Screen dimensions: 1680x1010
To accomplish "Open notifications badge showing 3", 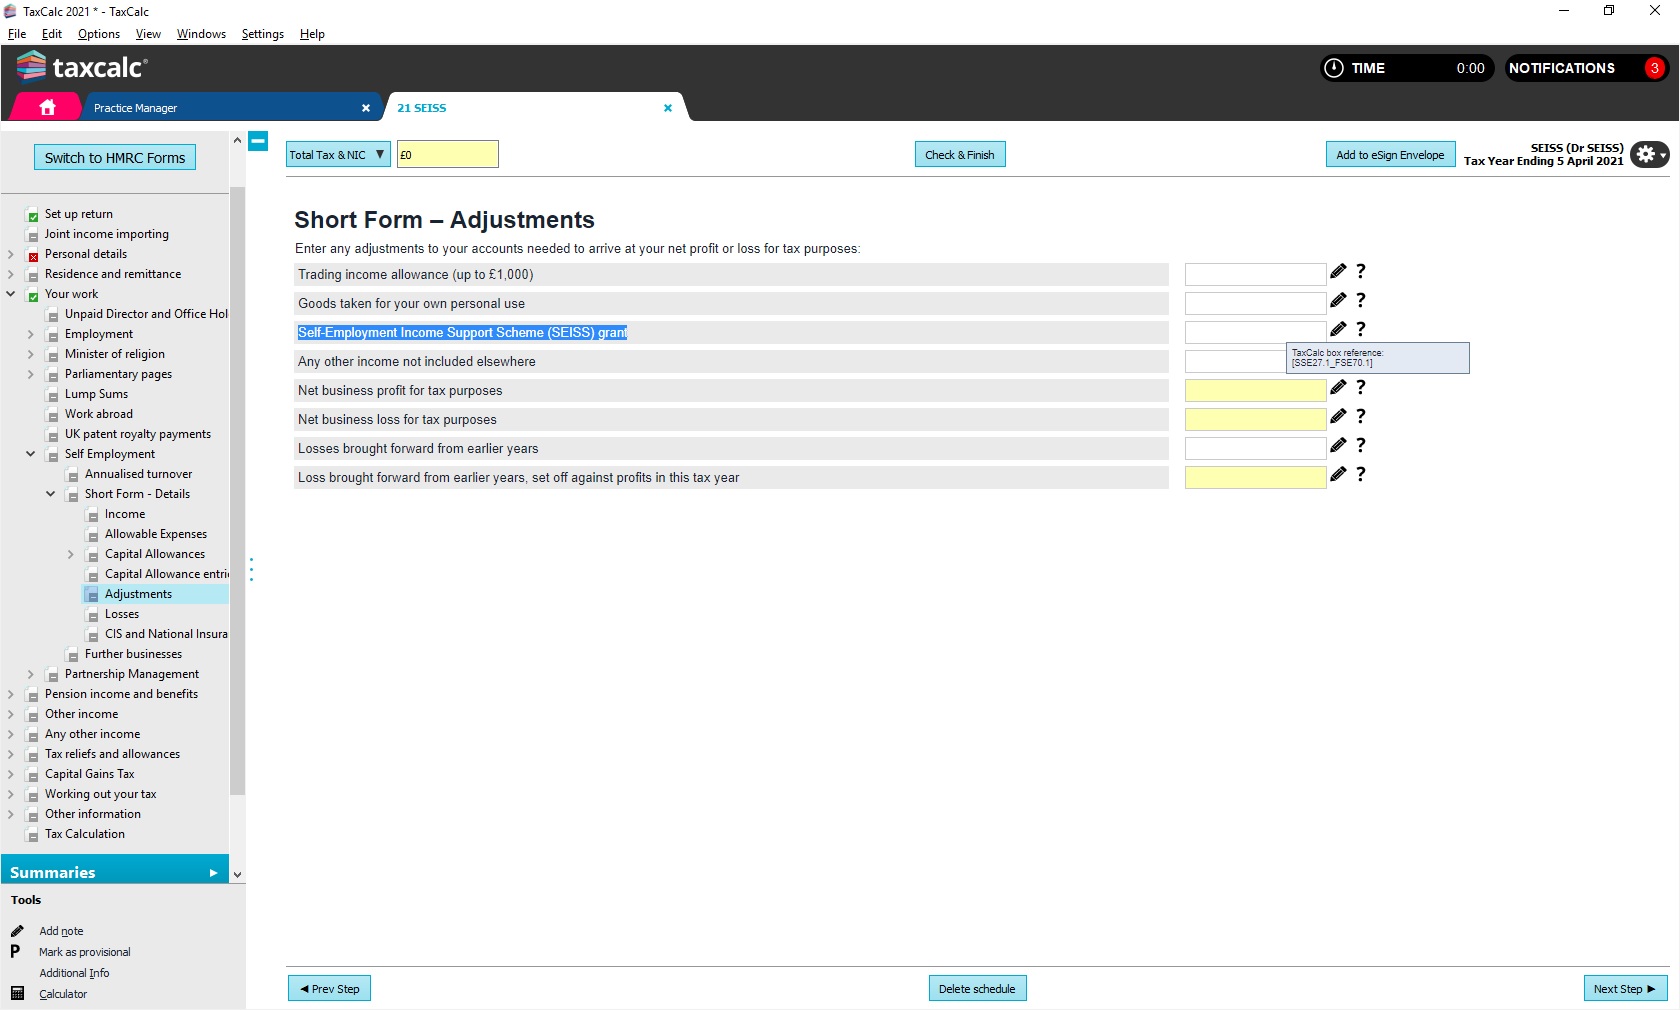I will coord(1655,68).
